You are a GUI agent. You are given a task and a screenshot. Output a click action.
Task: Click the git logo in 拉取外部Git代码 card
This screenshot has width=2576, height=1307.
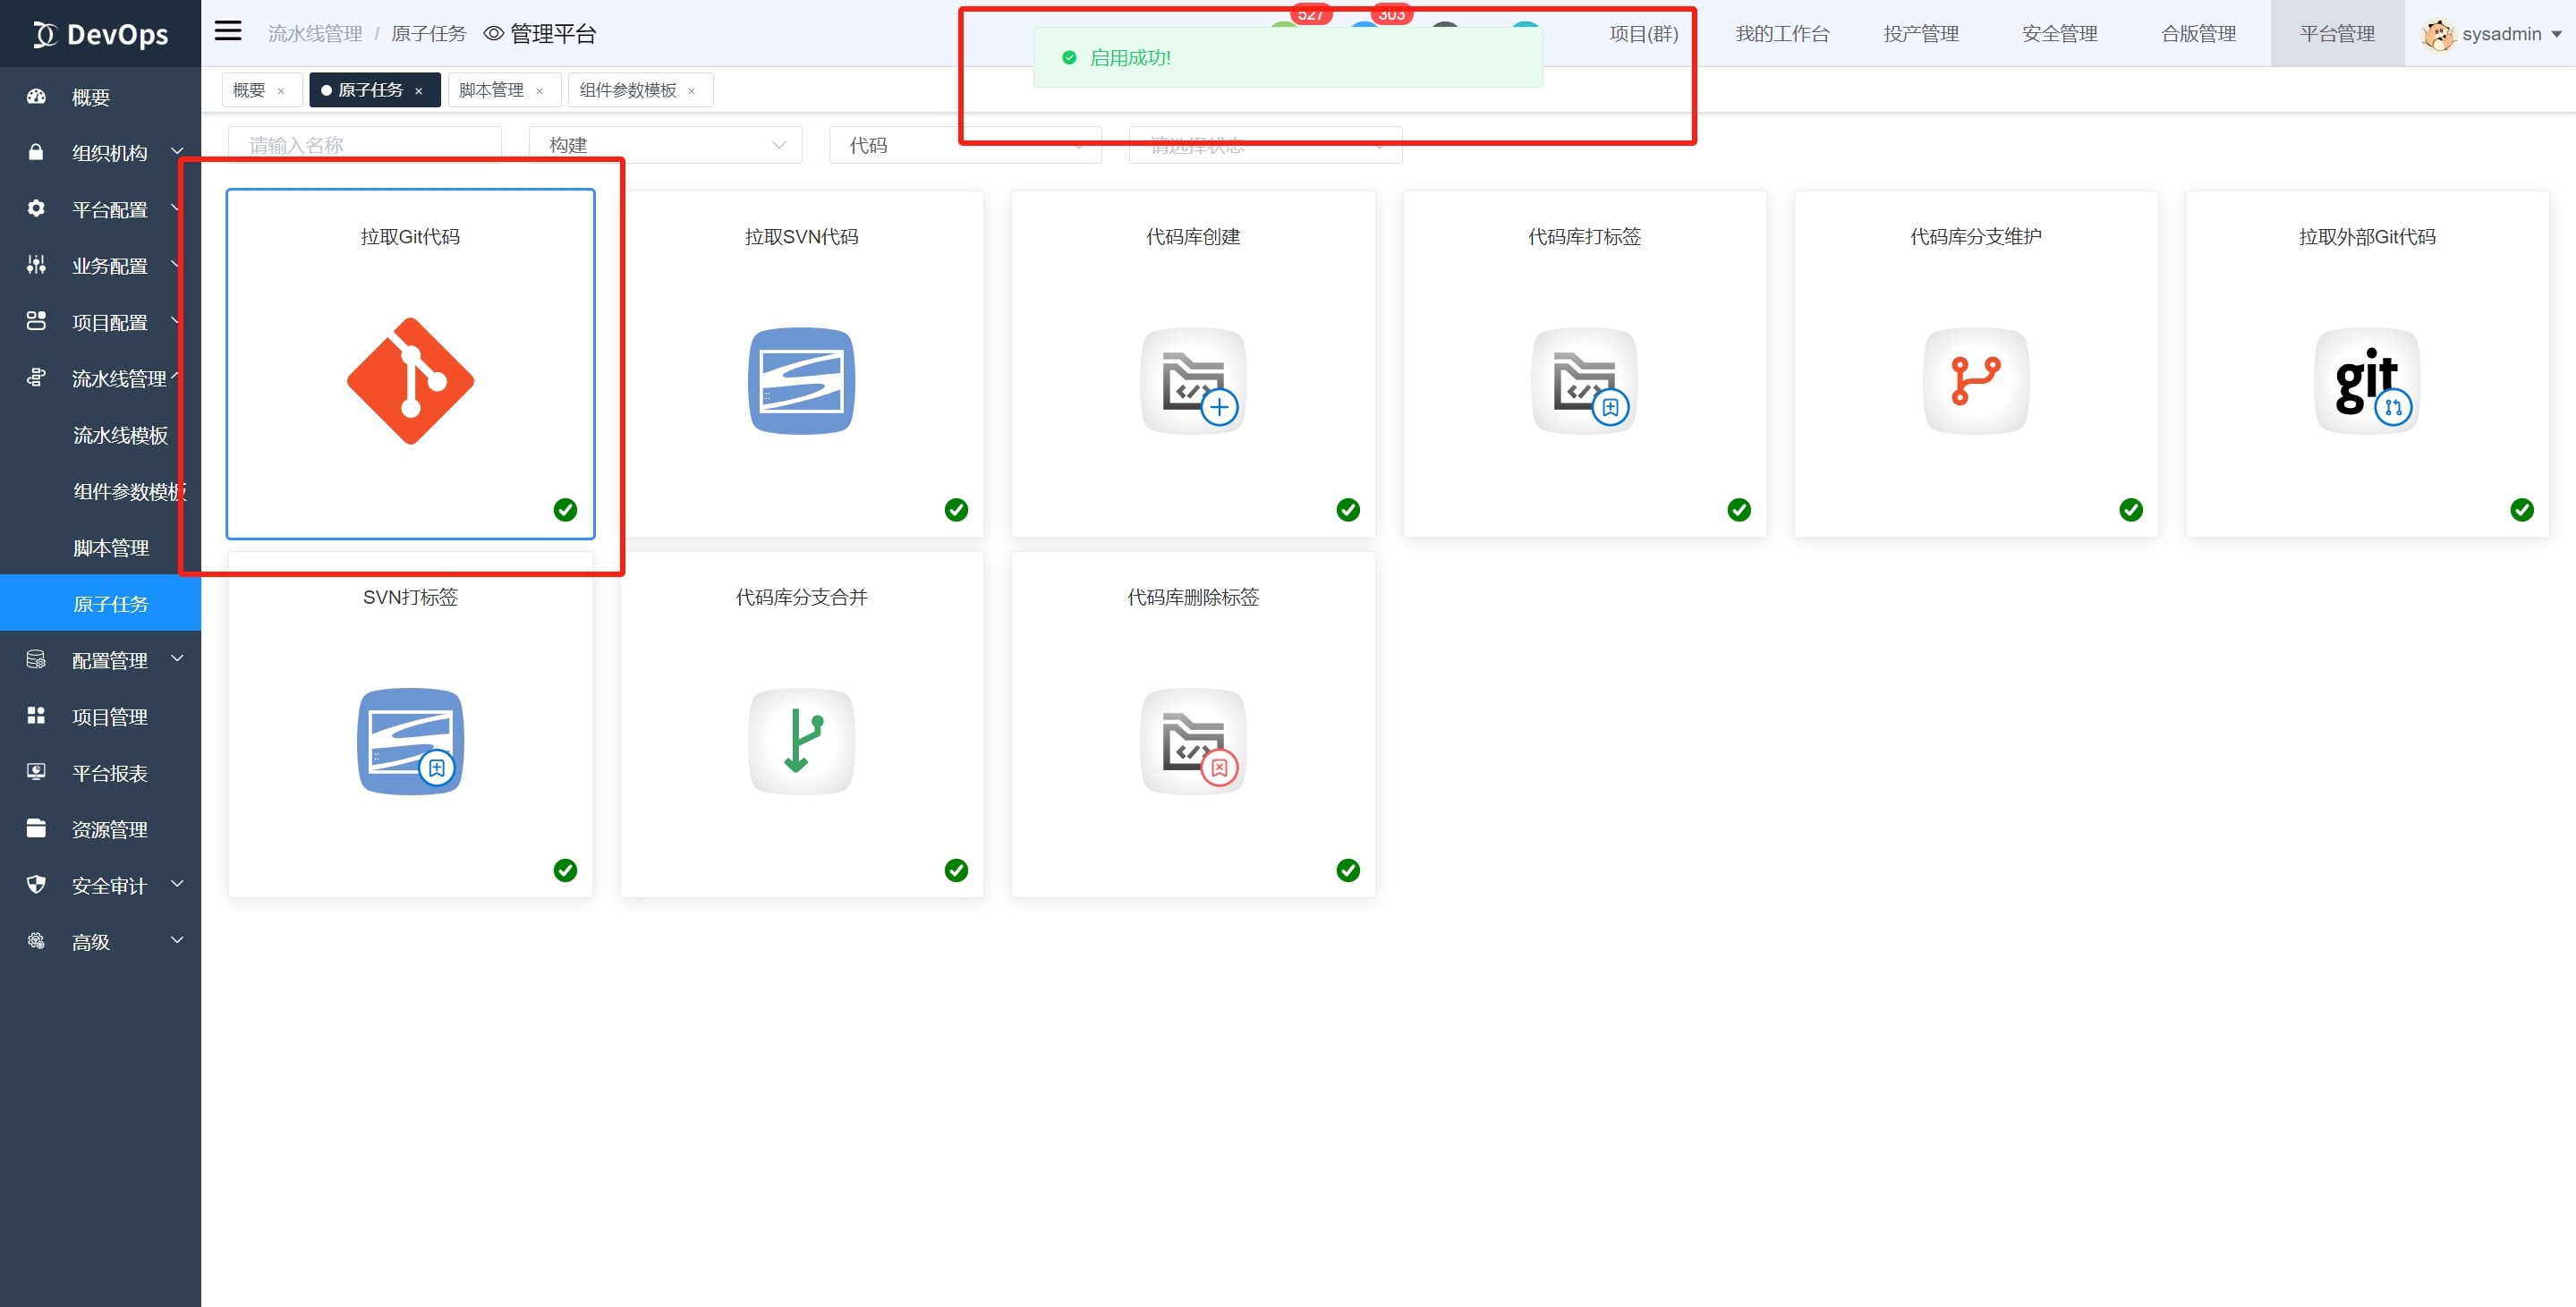click(x=2366, y=381)
